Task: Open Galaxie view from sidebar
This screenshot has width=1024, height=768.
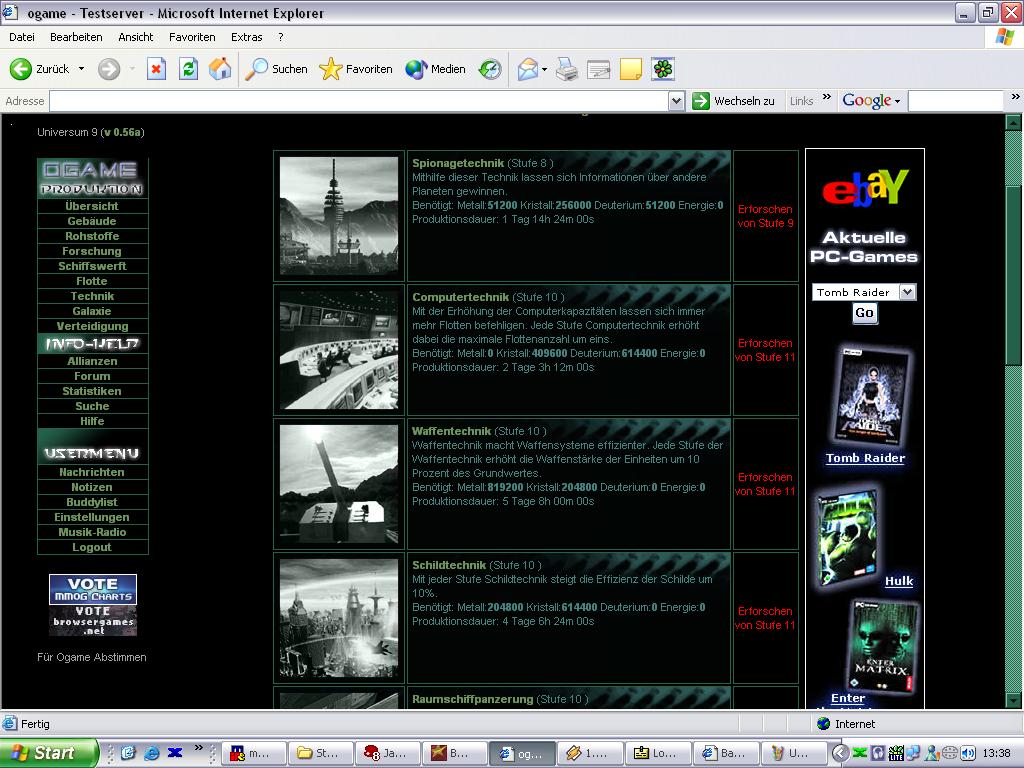Action: click(x=92, y=311)
